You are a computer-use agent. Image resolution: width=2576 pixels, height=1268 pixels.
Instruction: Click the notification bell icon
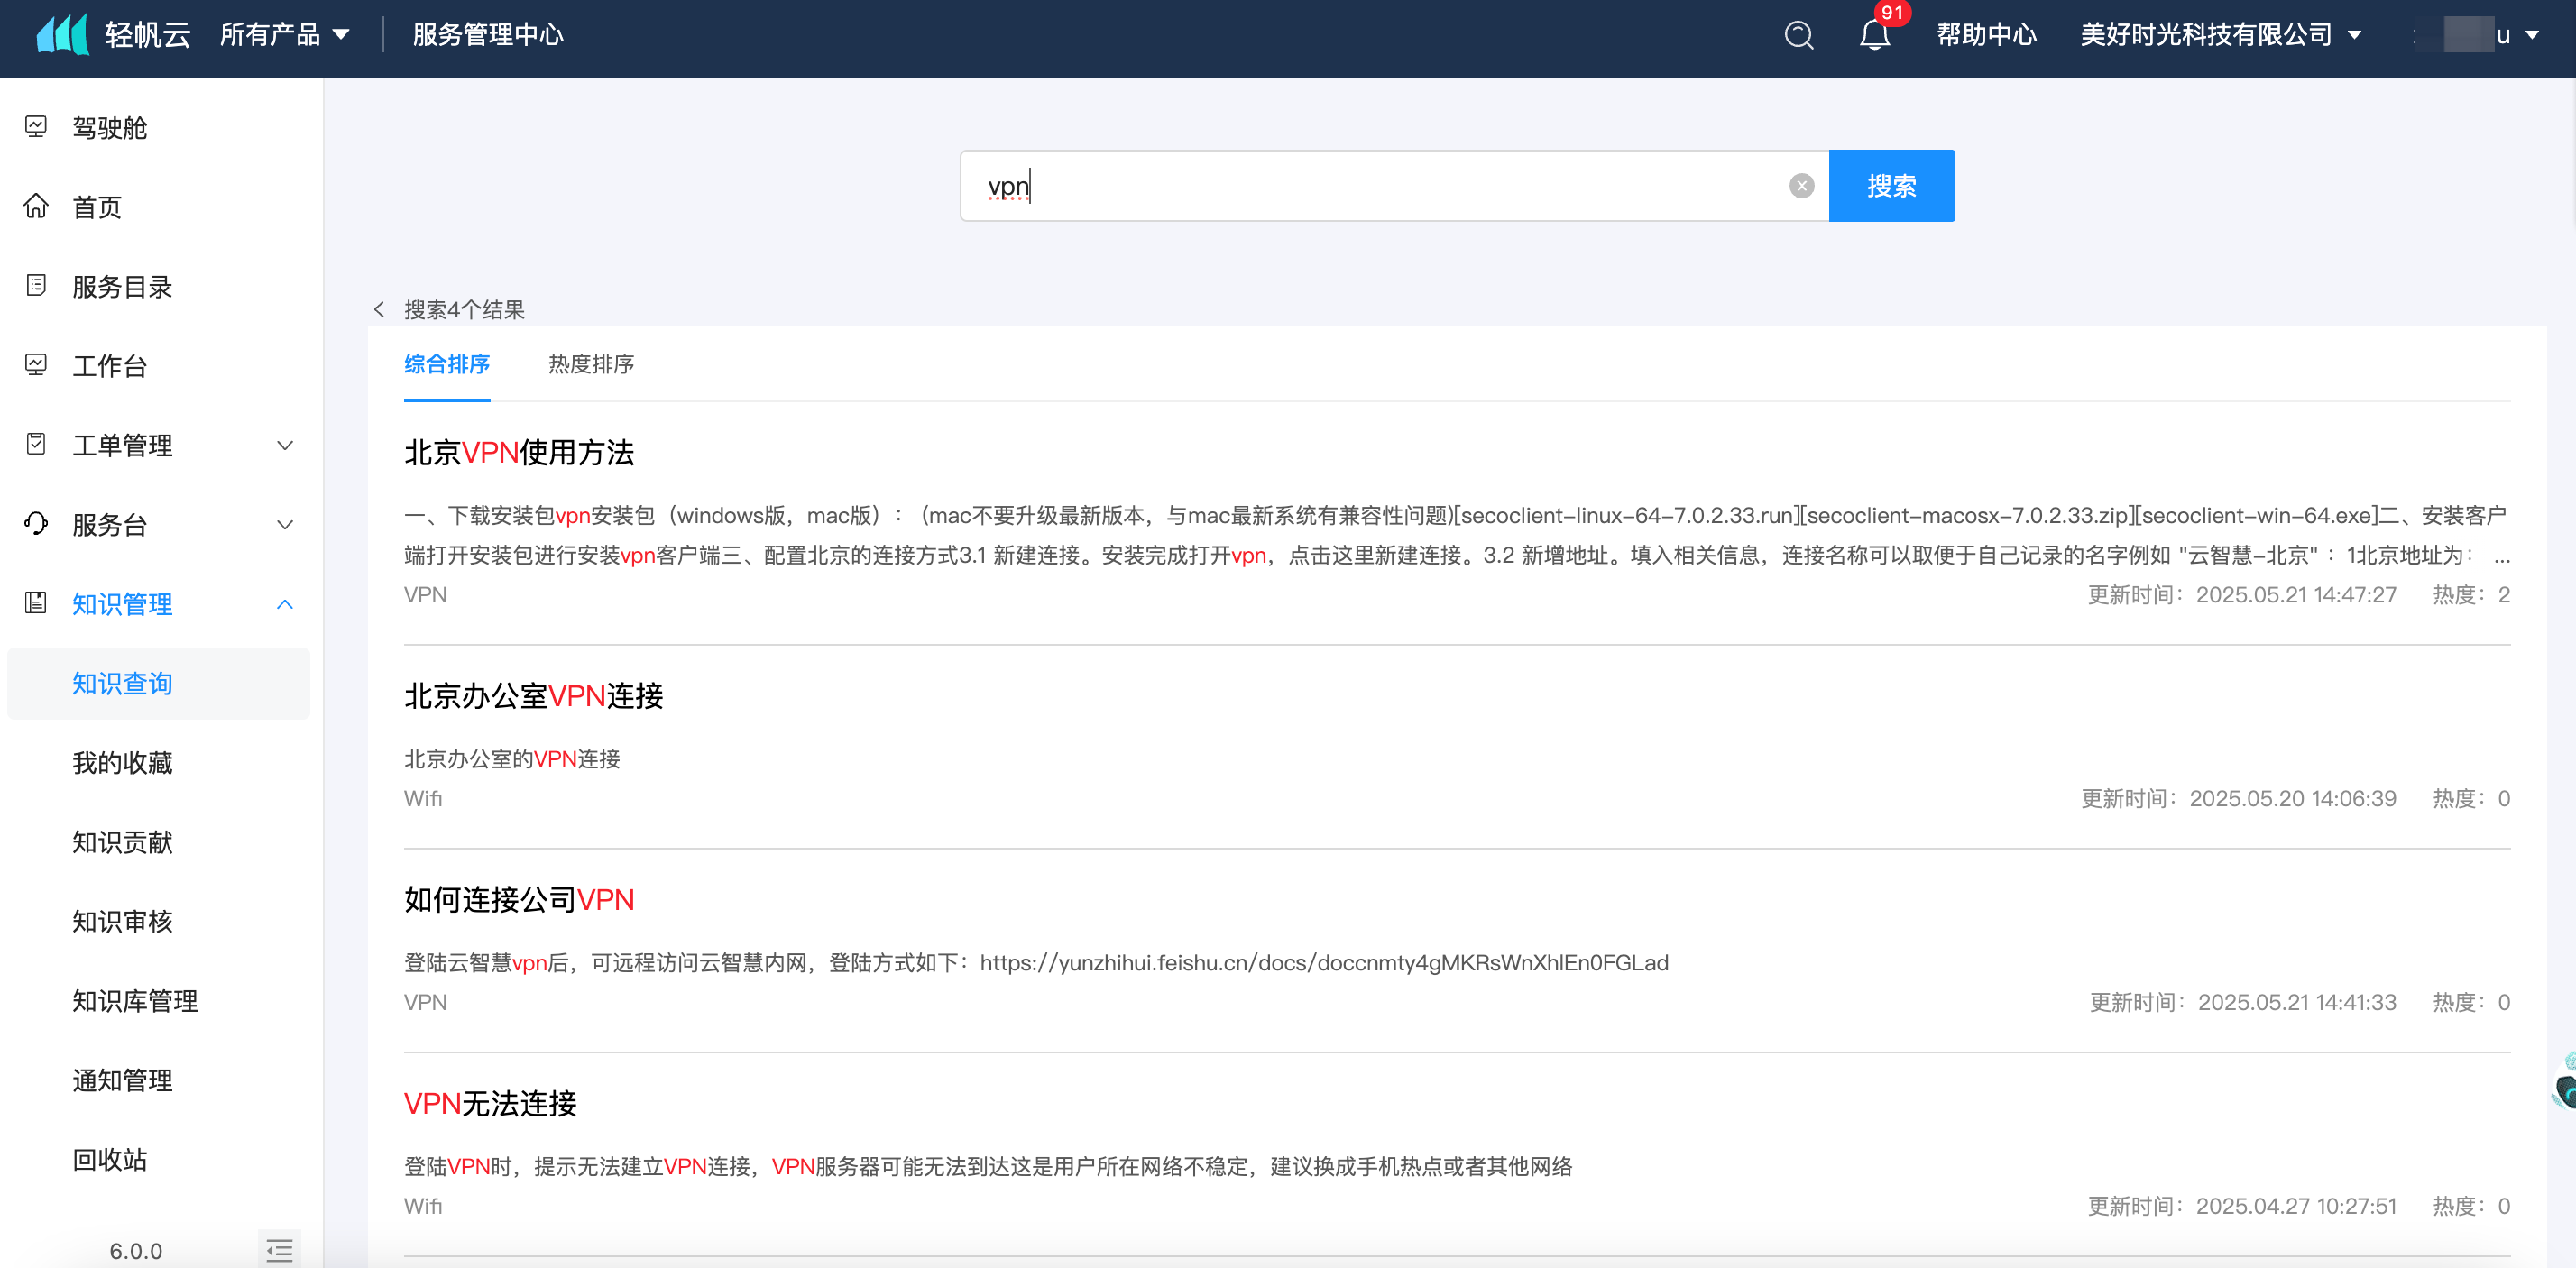(1874, 35)
